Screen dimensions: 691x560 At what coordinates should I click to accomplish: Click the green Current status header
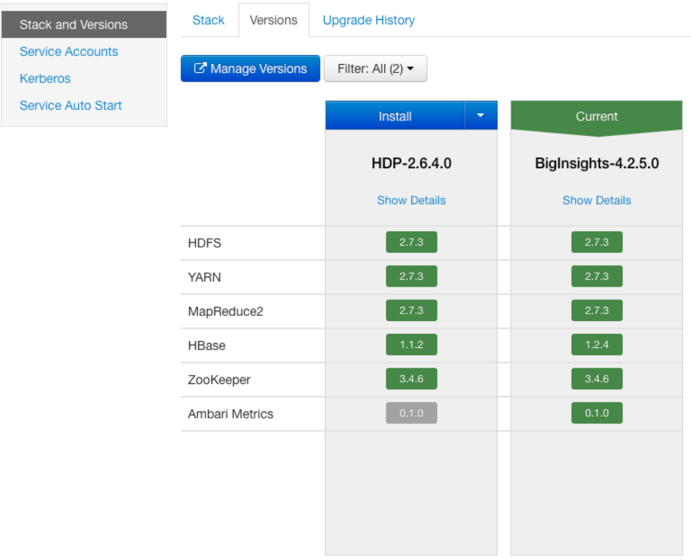(597, 117)
